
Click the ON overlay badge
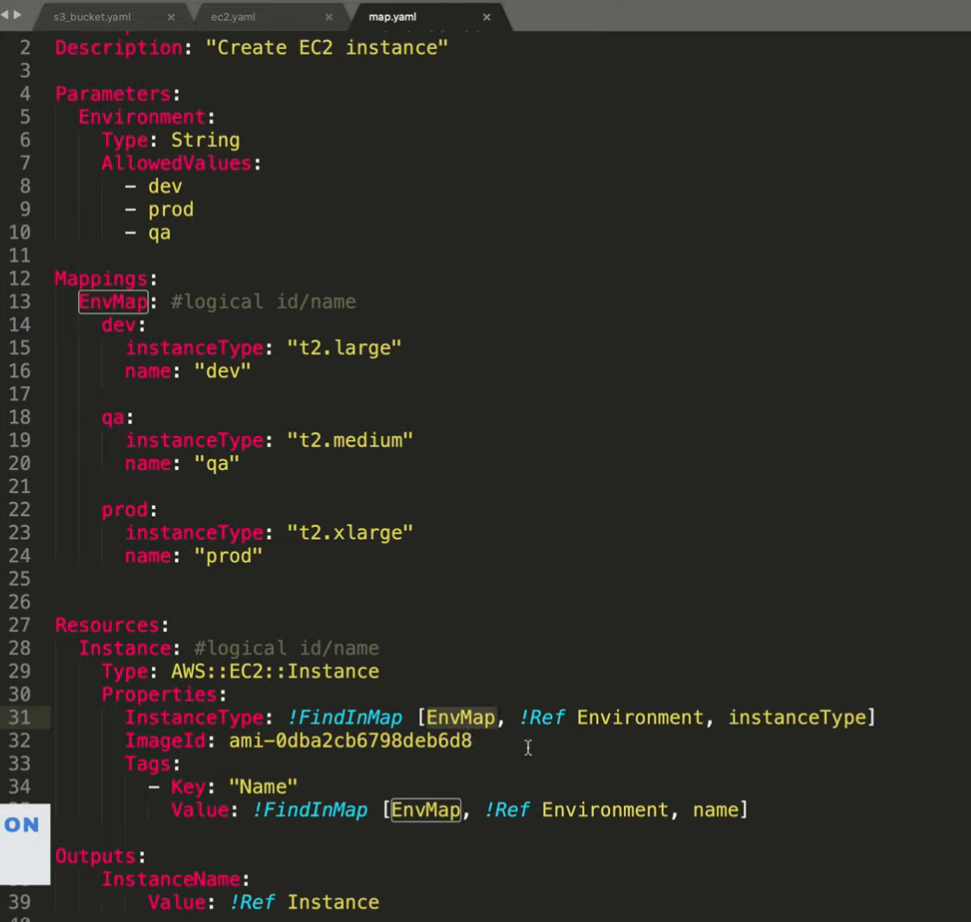(x=22, y=825)
